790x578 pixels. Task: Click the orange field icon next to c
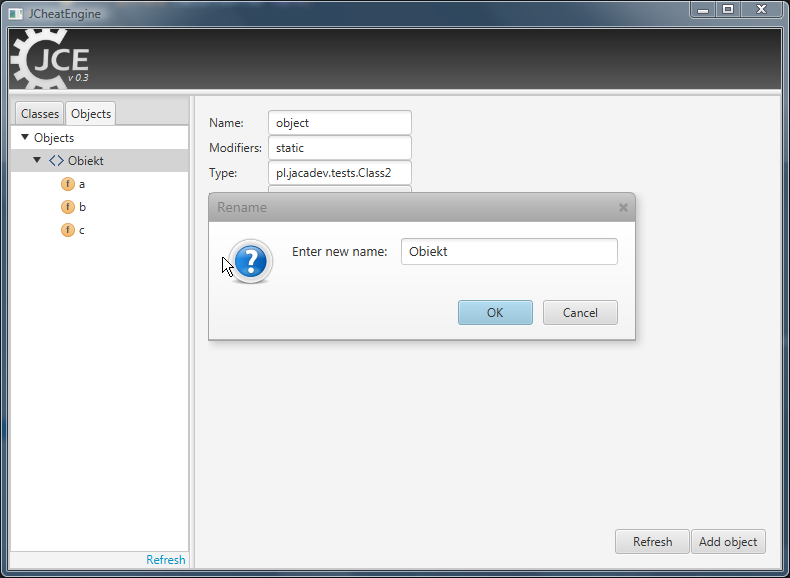(x=68, y=230)
